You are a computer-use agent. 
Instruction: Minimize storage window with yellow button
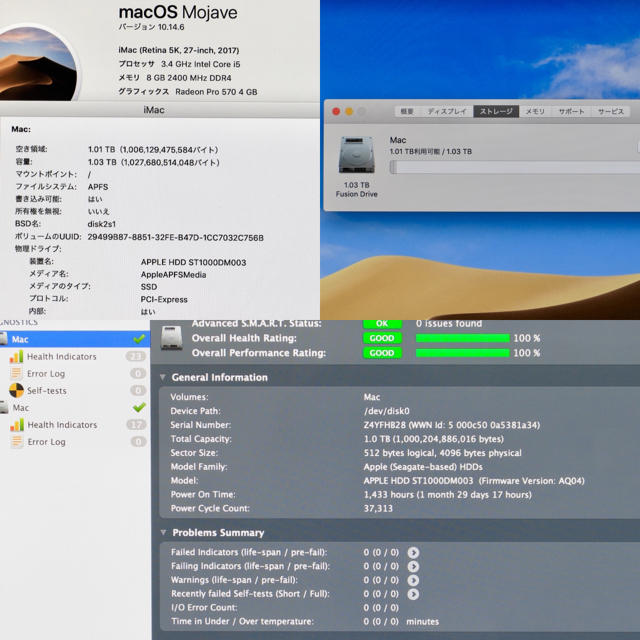click(349, 111)
